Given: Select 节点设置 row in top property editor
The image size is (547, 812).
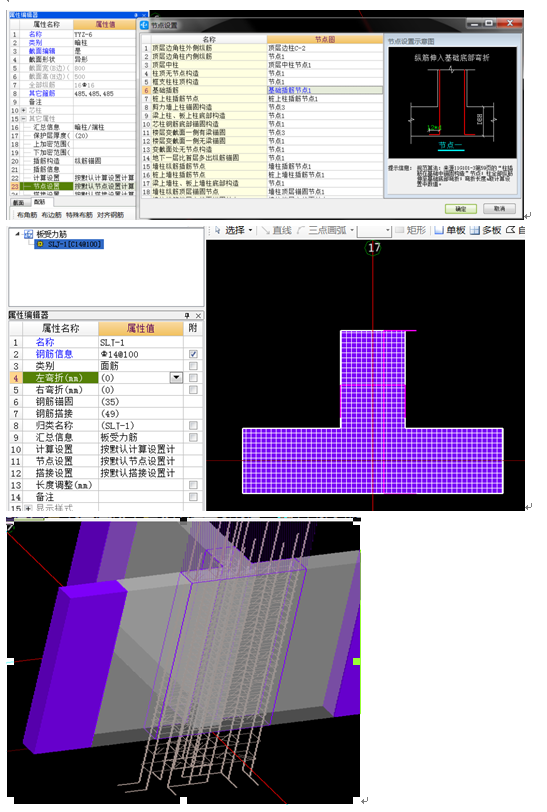Looking at the screenshot, I should pyautogui.click(x=73, y=186).
